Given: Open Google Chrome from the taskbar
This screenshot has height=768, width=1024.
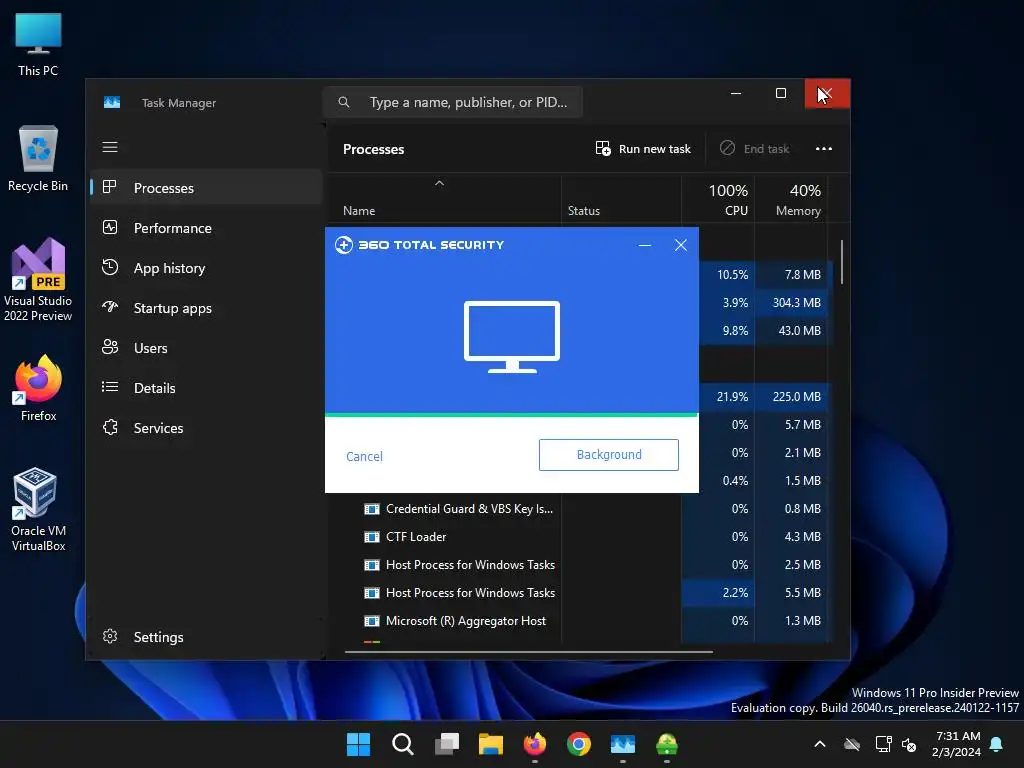Looking at the screenshot, I should click(579, 744).
